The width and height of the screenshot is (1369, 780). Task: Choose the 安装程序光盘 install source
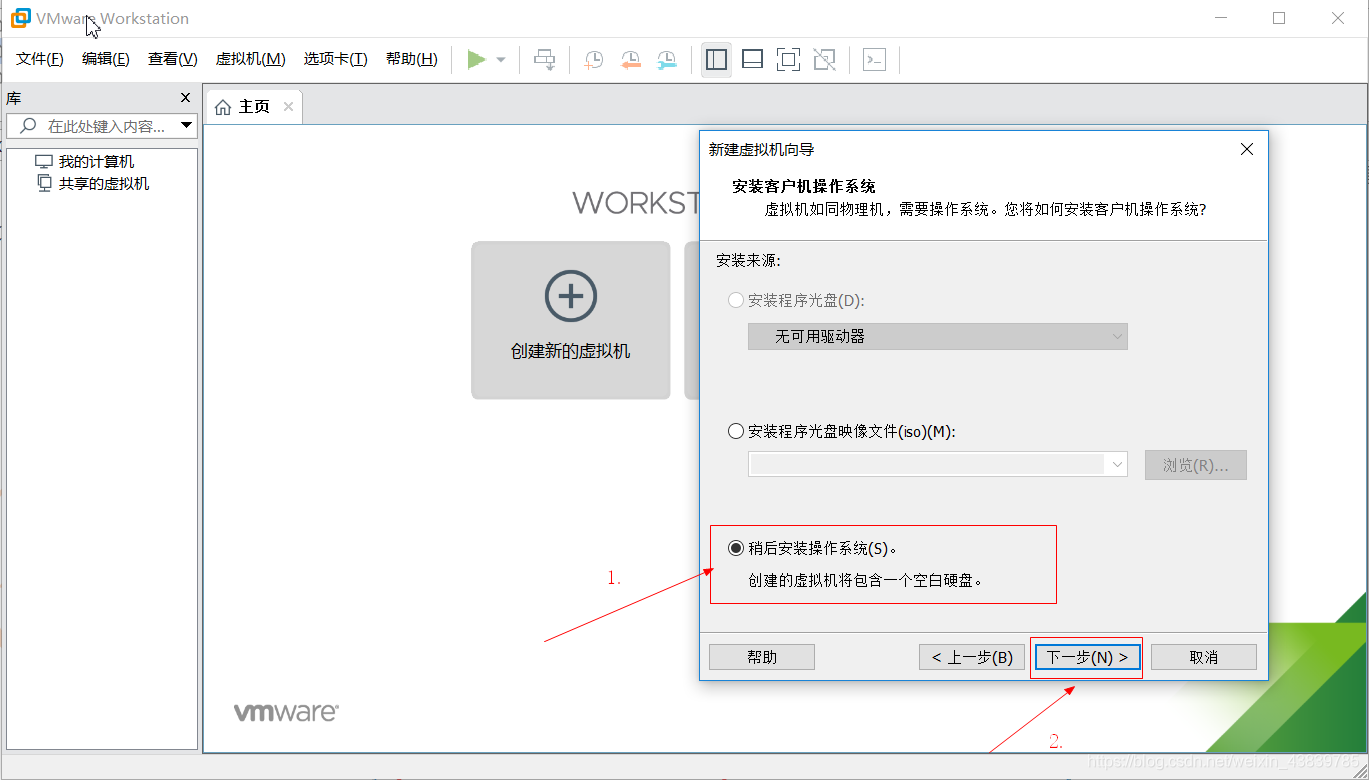[x=736, y=300]
